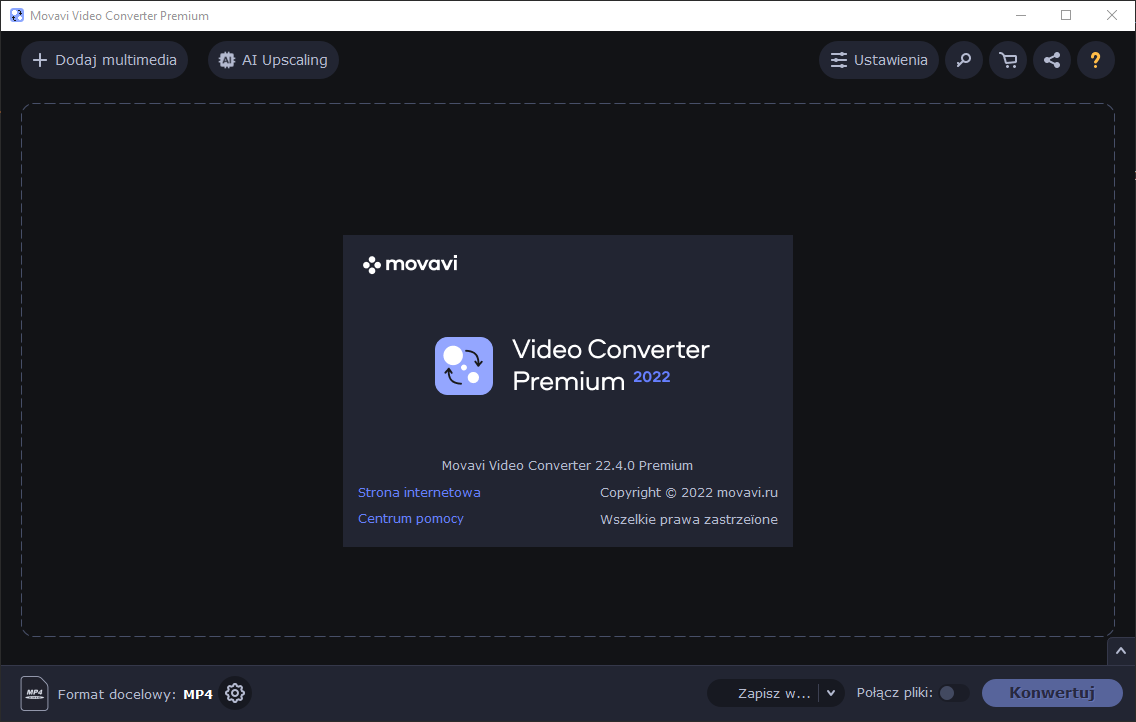
Task: Toggle the Połącz pliki switch
Action: click(x=953, y=693)
